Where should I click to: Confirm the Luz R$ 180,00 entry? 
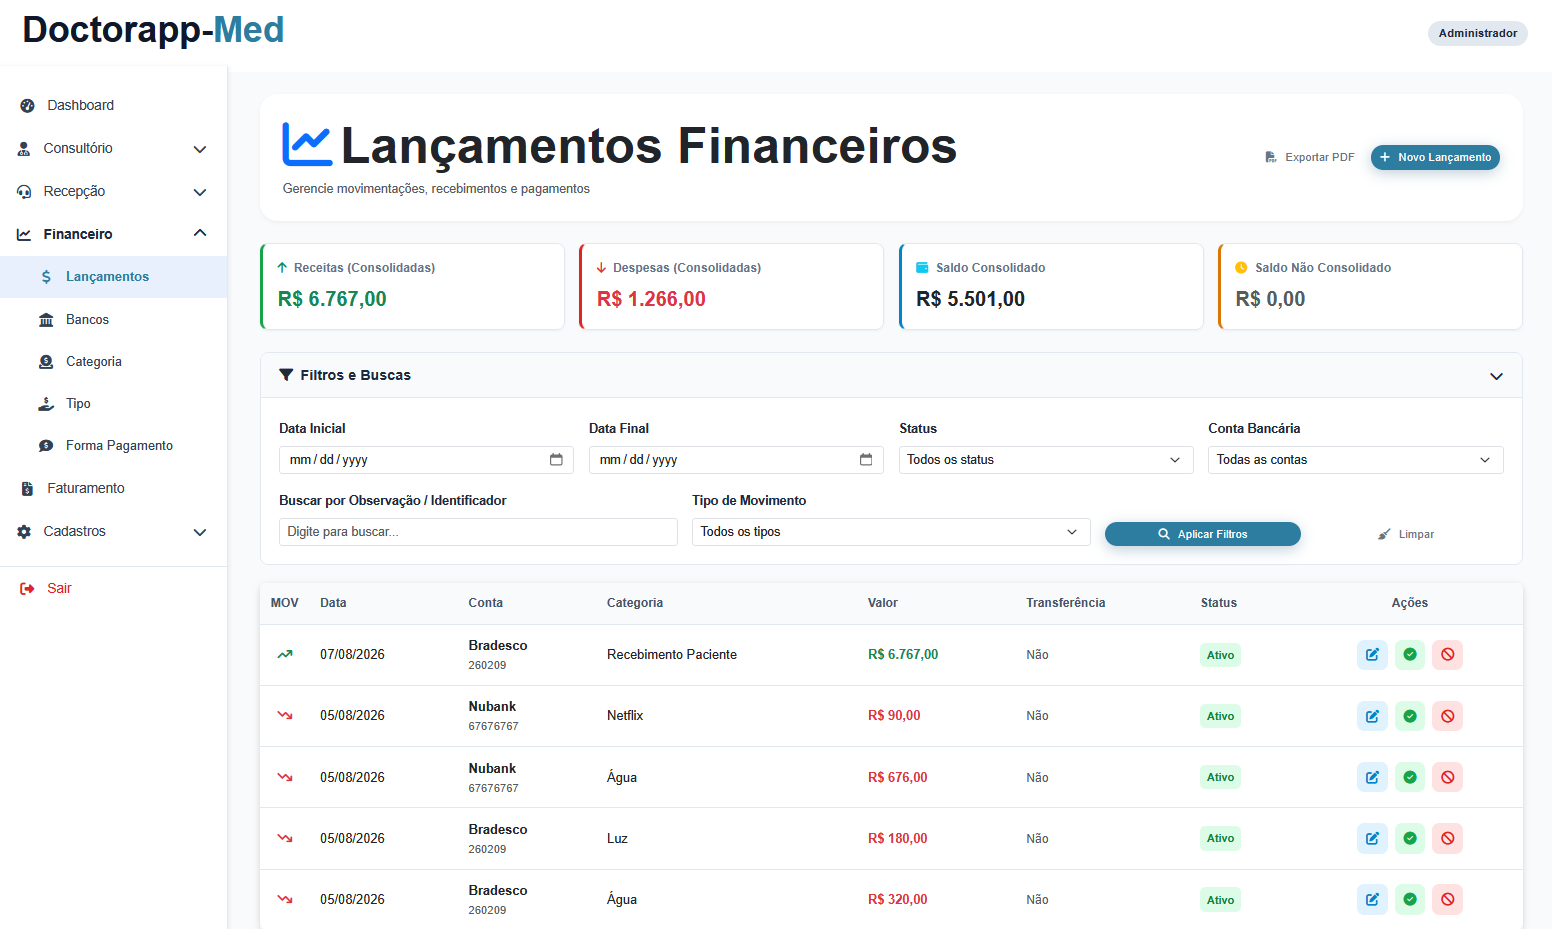click(1410, 838)
